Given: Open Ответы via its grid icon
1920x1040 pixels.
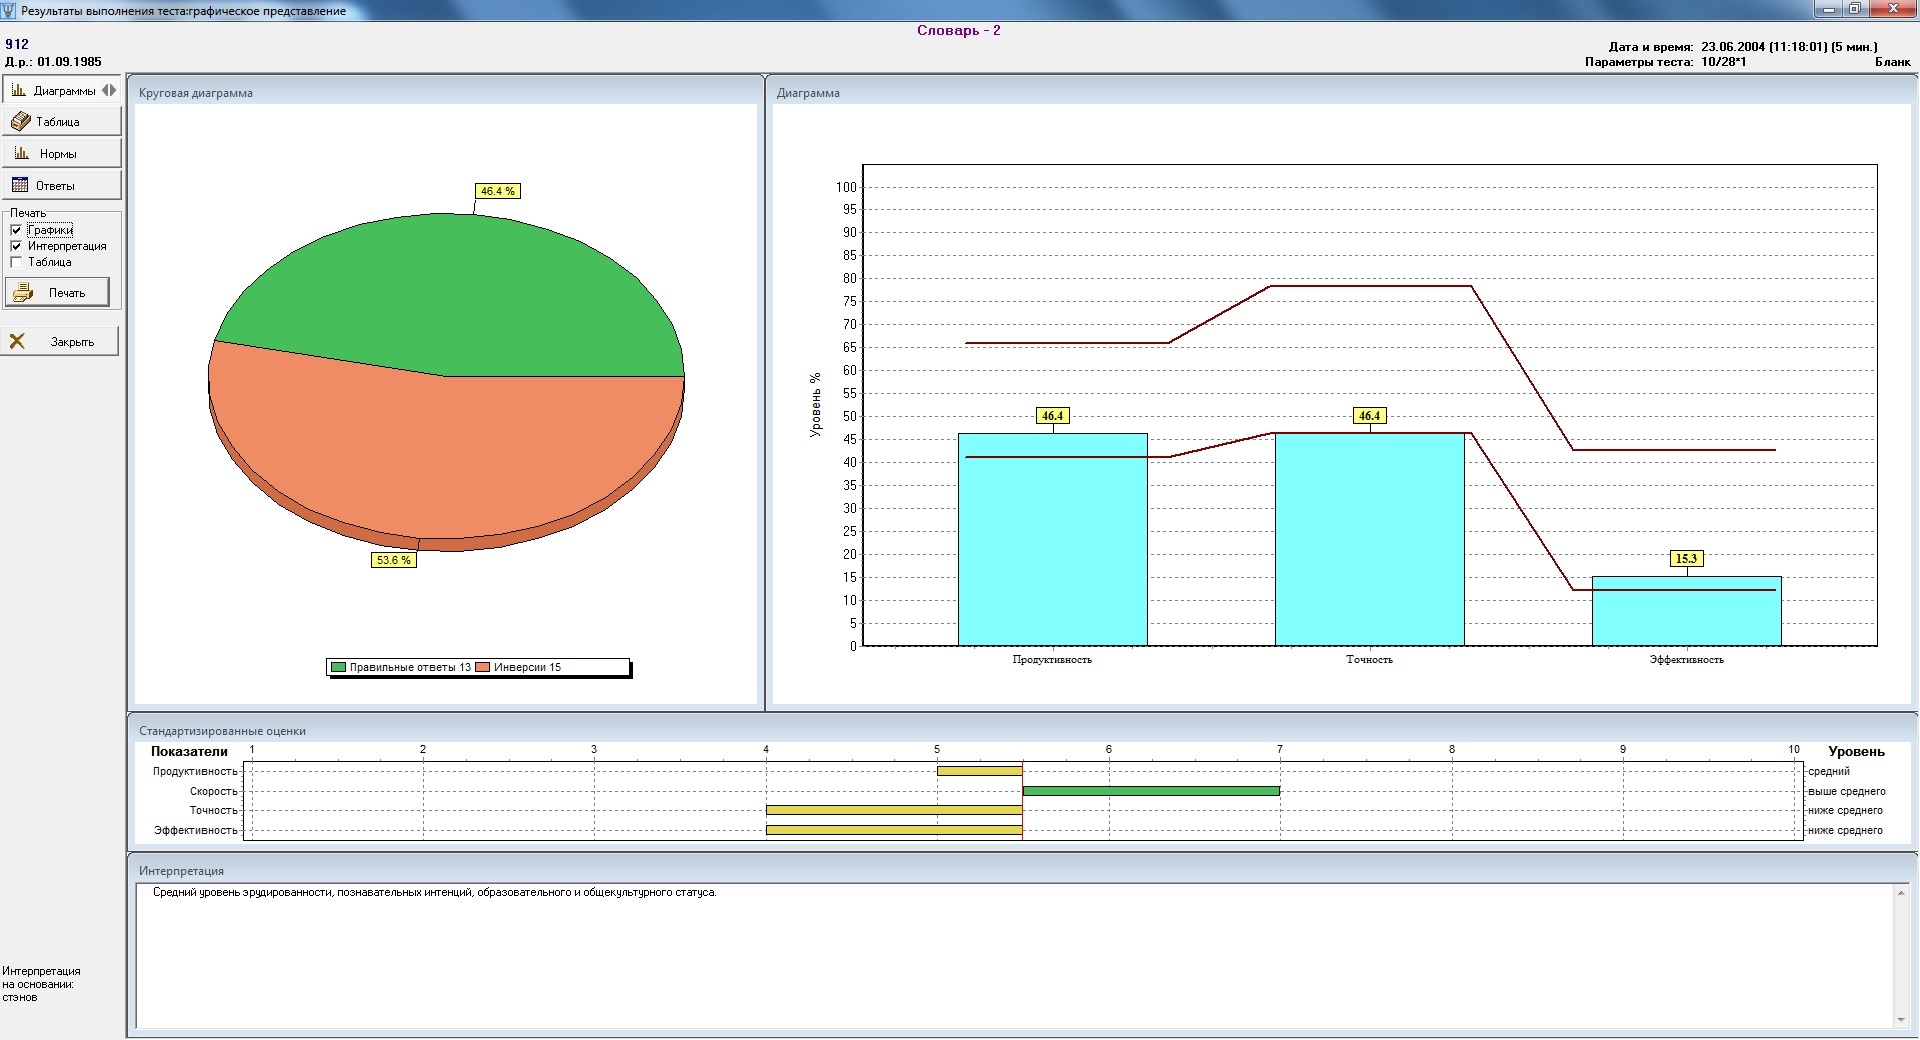Looking at the screenshot, I should (20, 186).
